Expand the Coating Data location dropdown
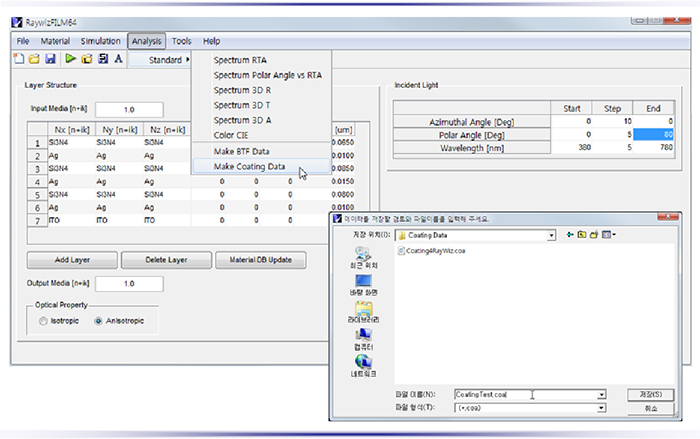 pyautogui.click(x=550, y=235)
